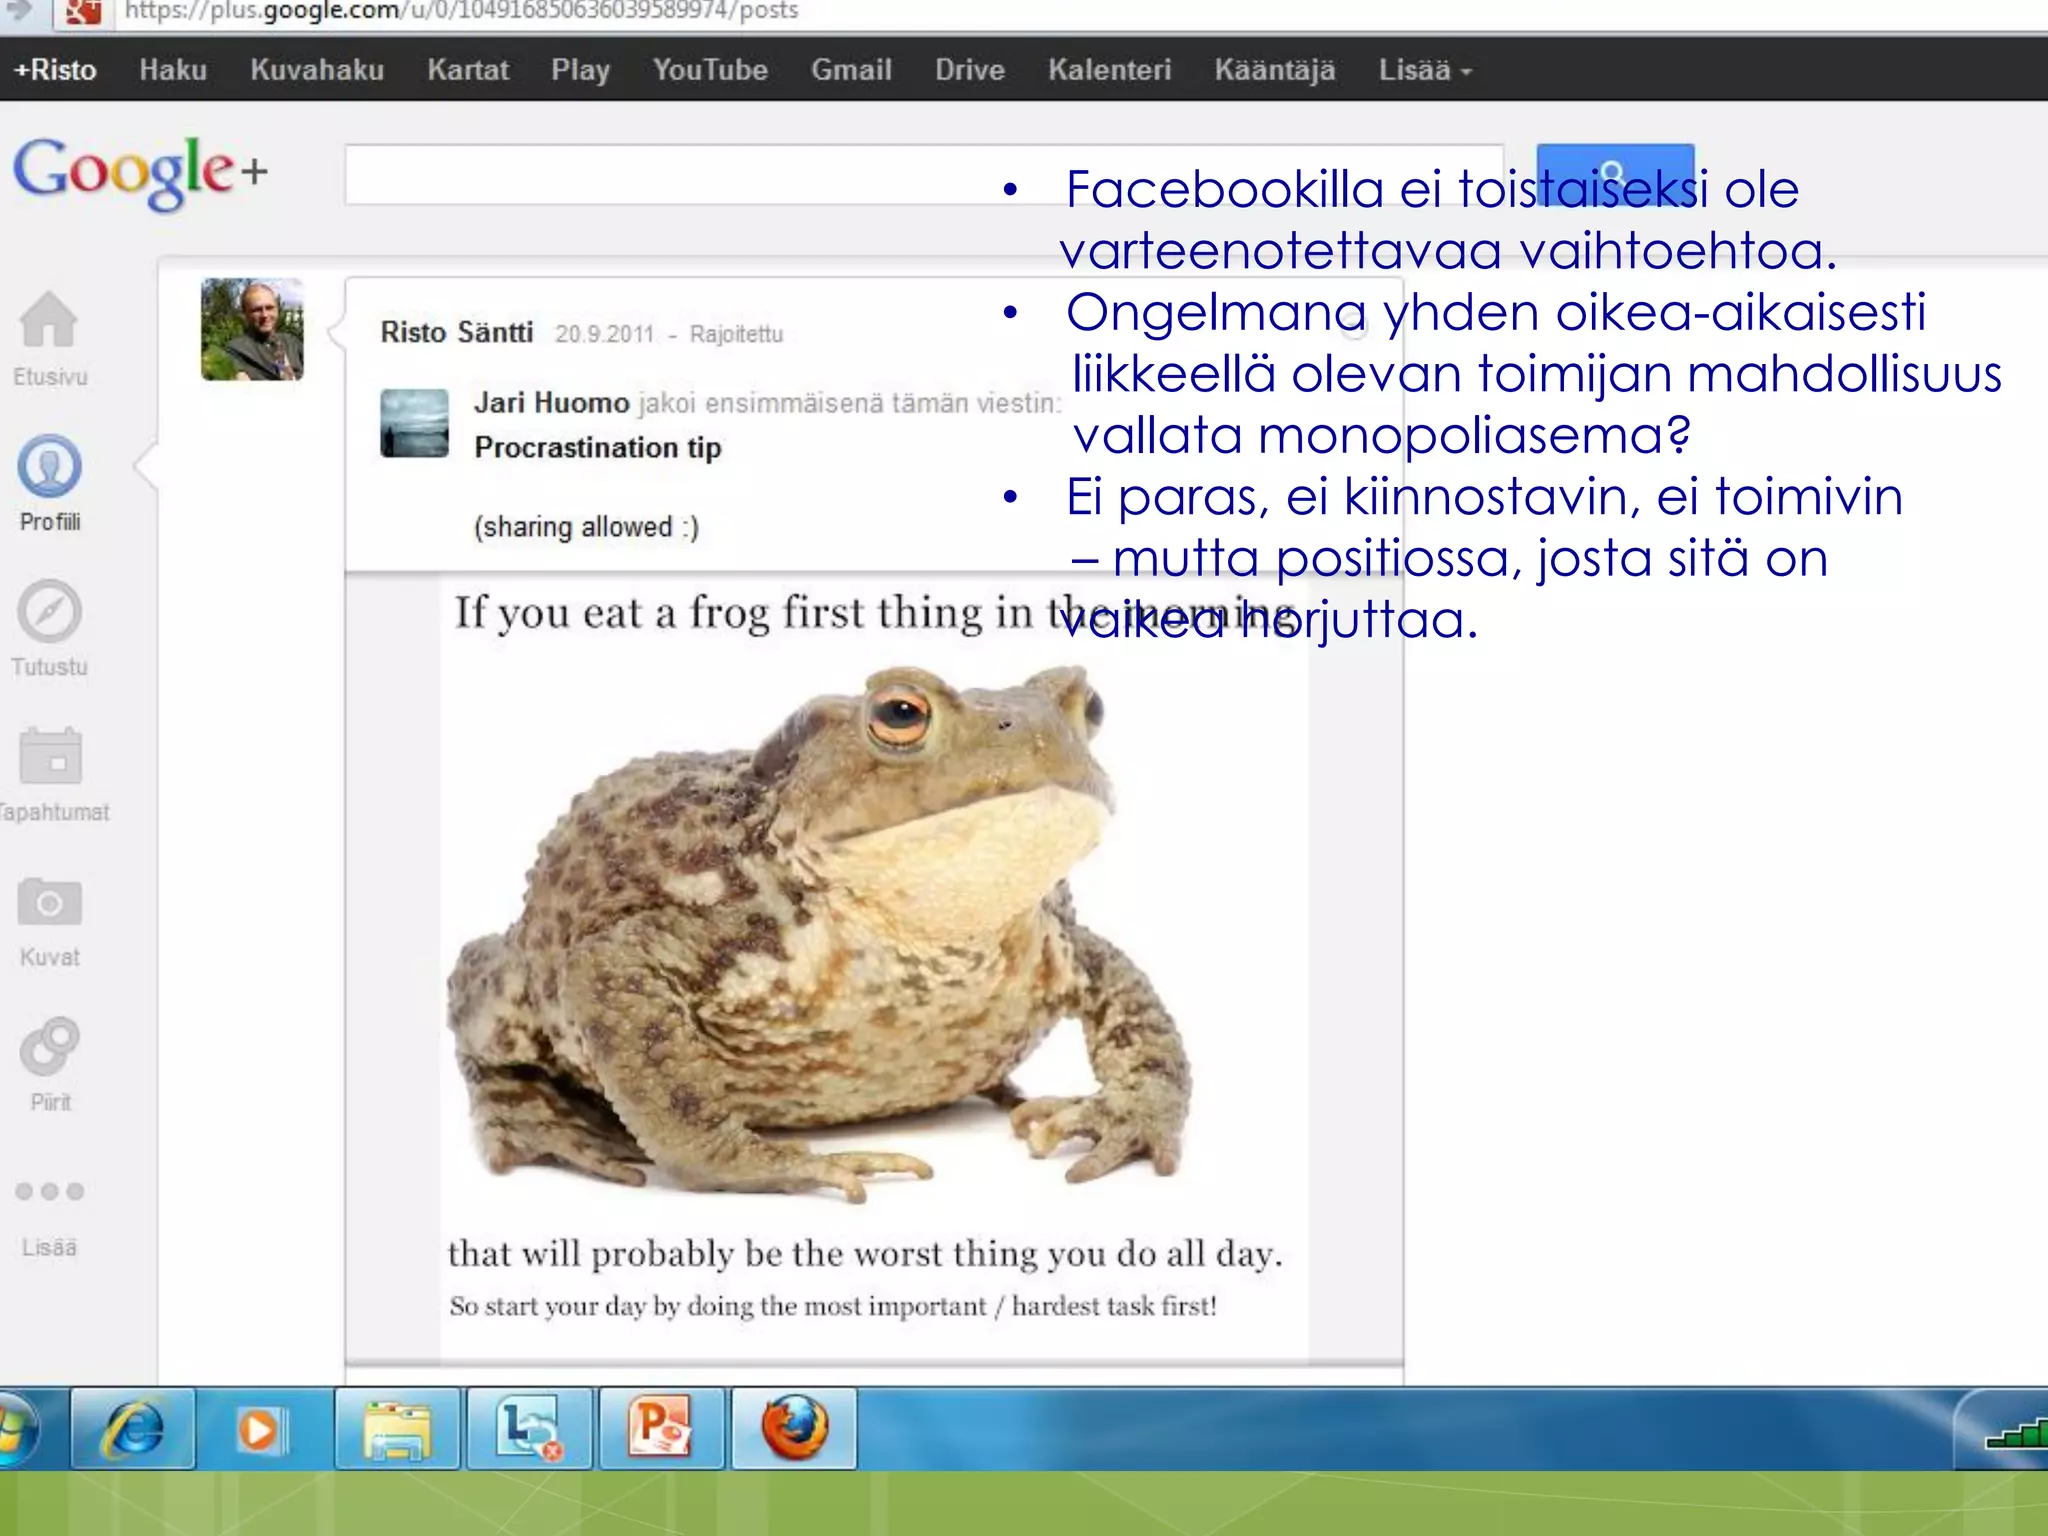This screenshot has height=1536, width=2048.
Task: Click the +Risto profile link
Action: (x=55, y=70)
